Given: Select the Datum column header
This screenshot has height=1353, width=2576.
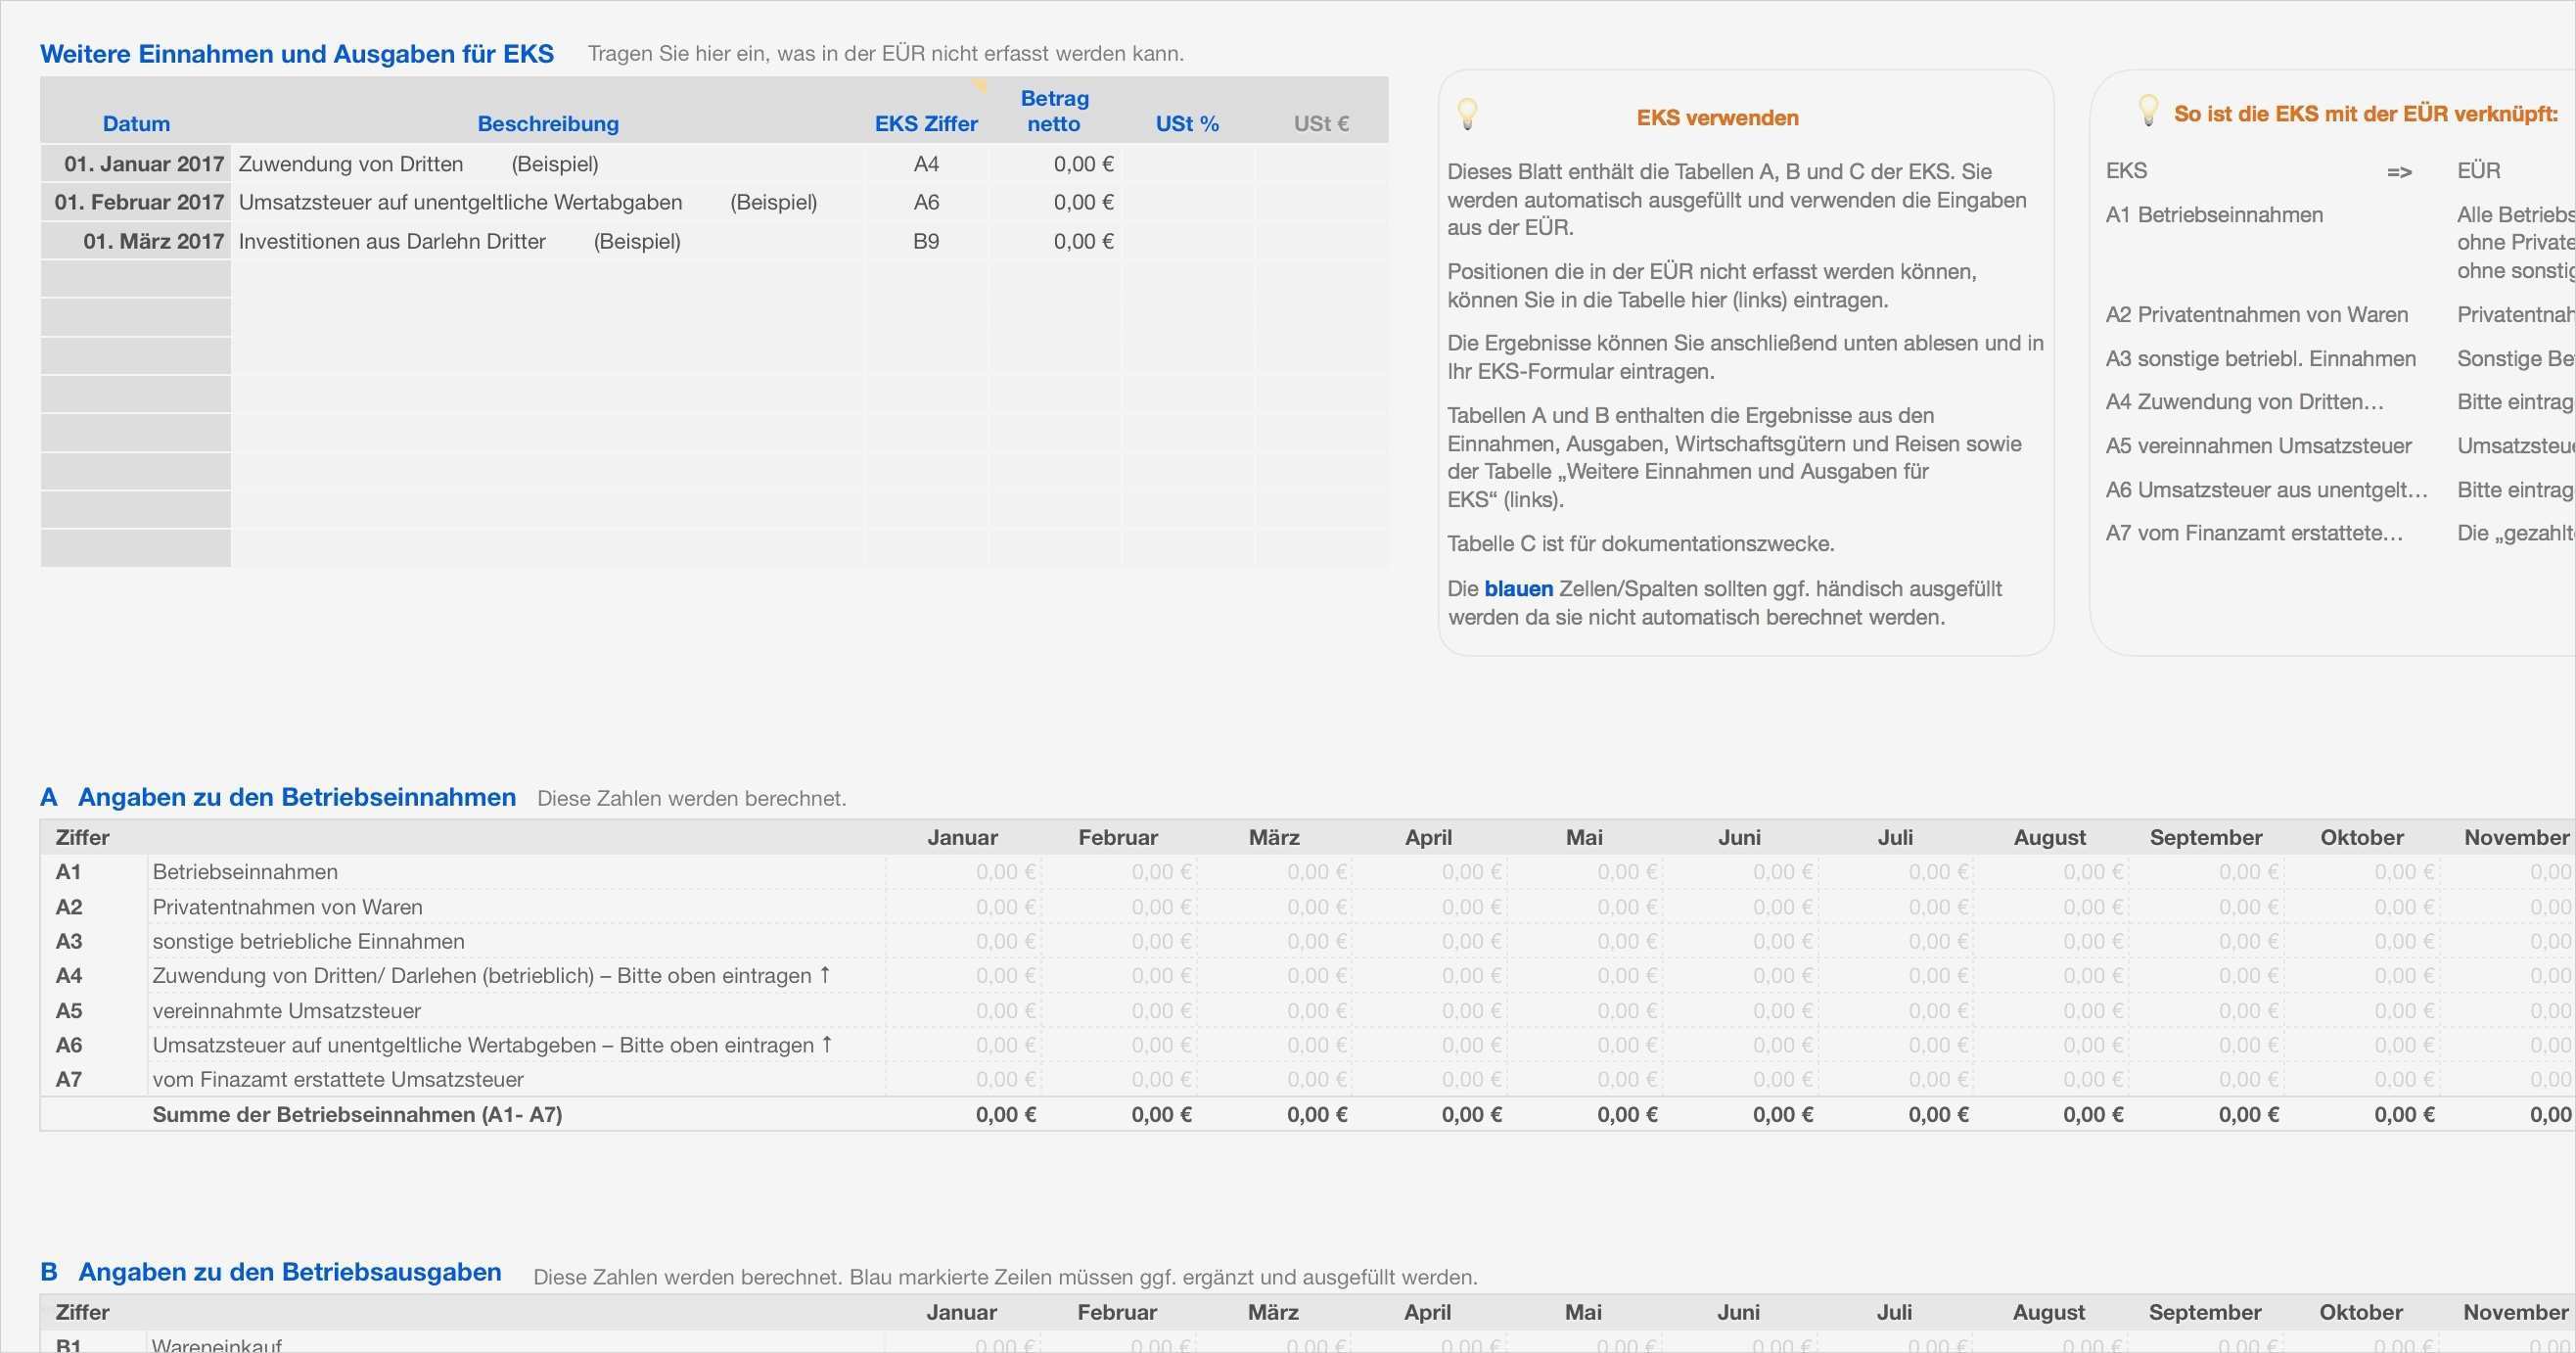Looking at the screenshot, I should [136, 124].
